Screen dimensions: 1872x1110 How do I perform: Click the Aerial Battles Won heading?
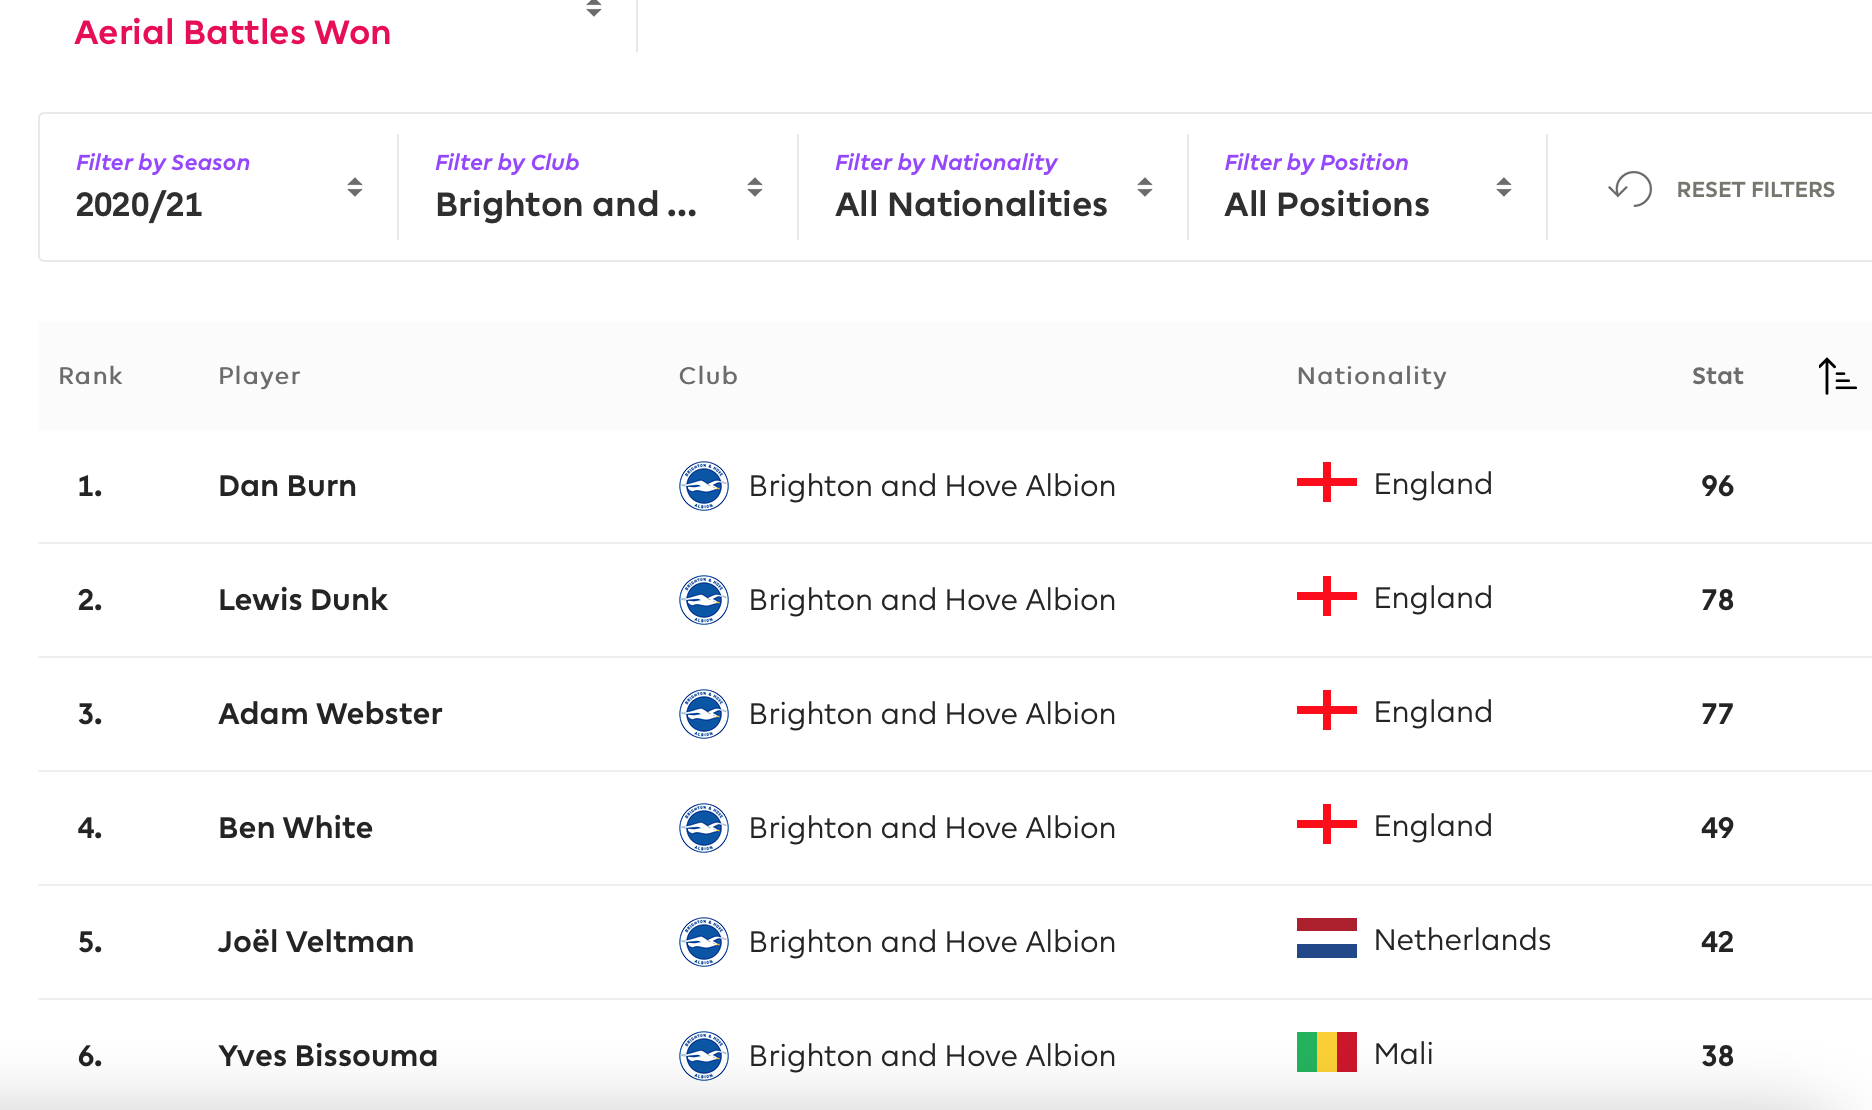[232, 32]
